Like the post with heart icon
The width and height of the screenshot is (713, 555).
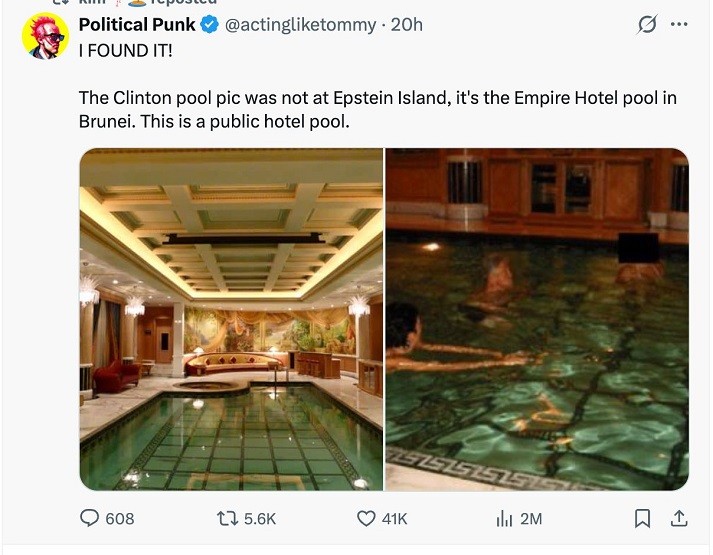[366, 518]
